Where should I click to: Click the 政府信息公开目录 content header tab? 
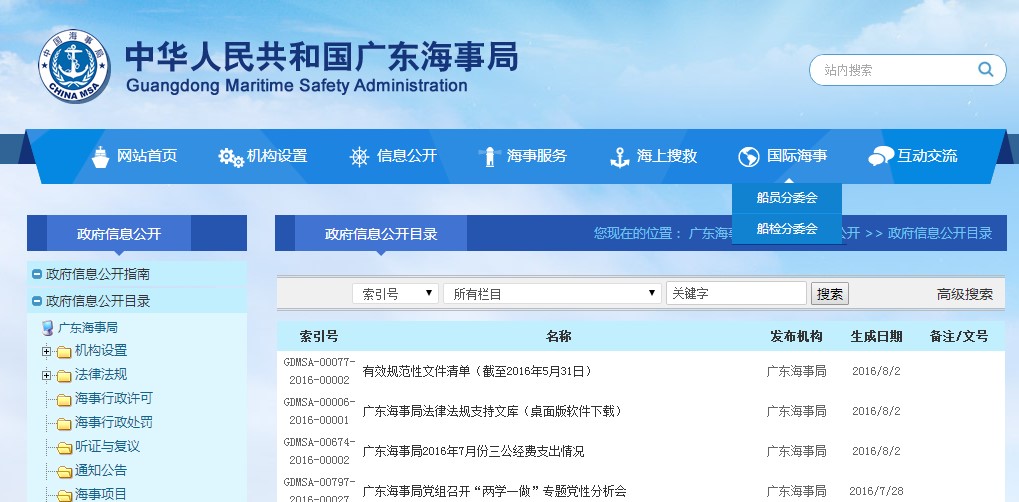click(x=381, y=233)
